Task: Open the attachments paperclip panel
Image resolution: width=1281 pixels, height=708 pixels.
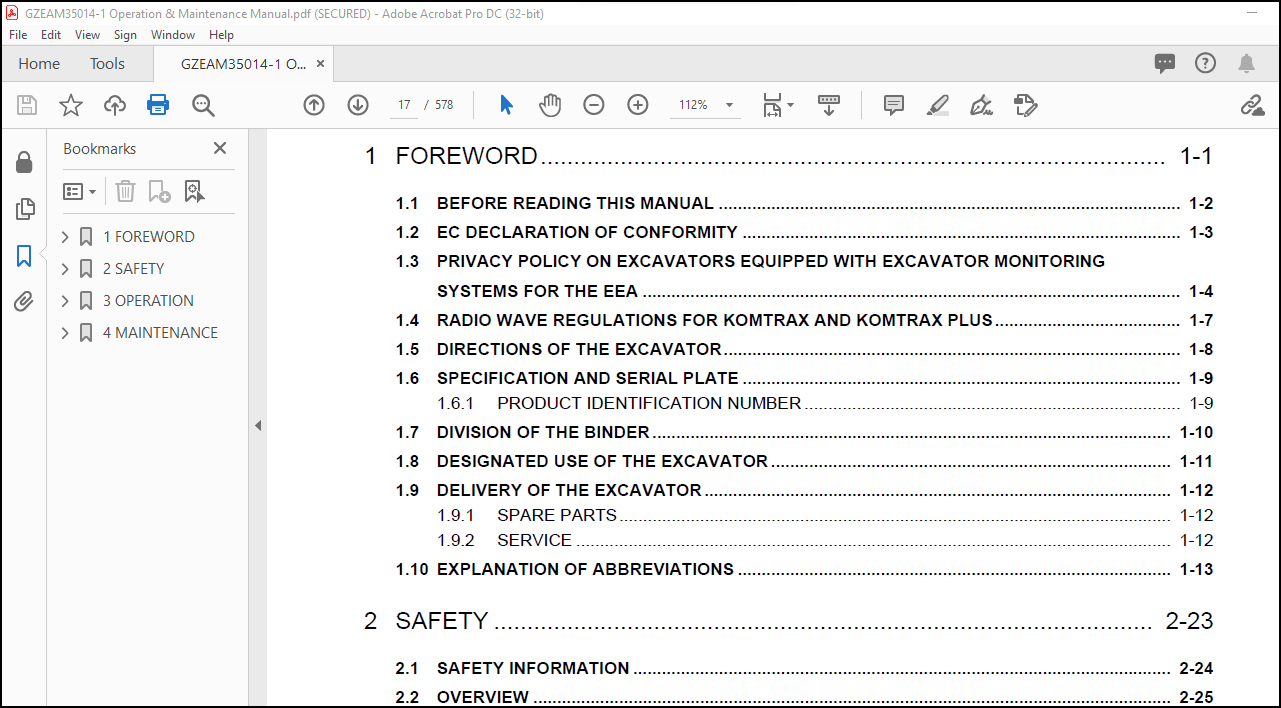Action: (24, 301)
